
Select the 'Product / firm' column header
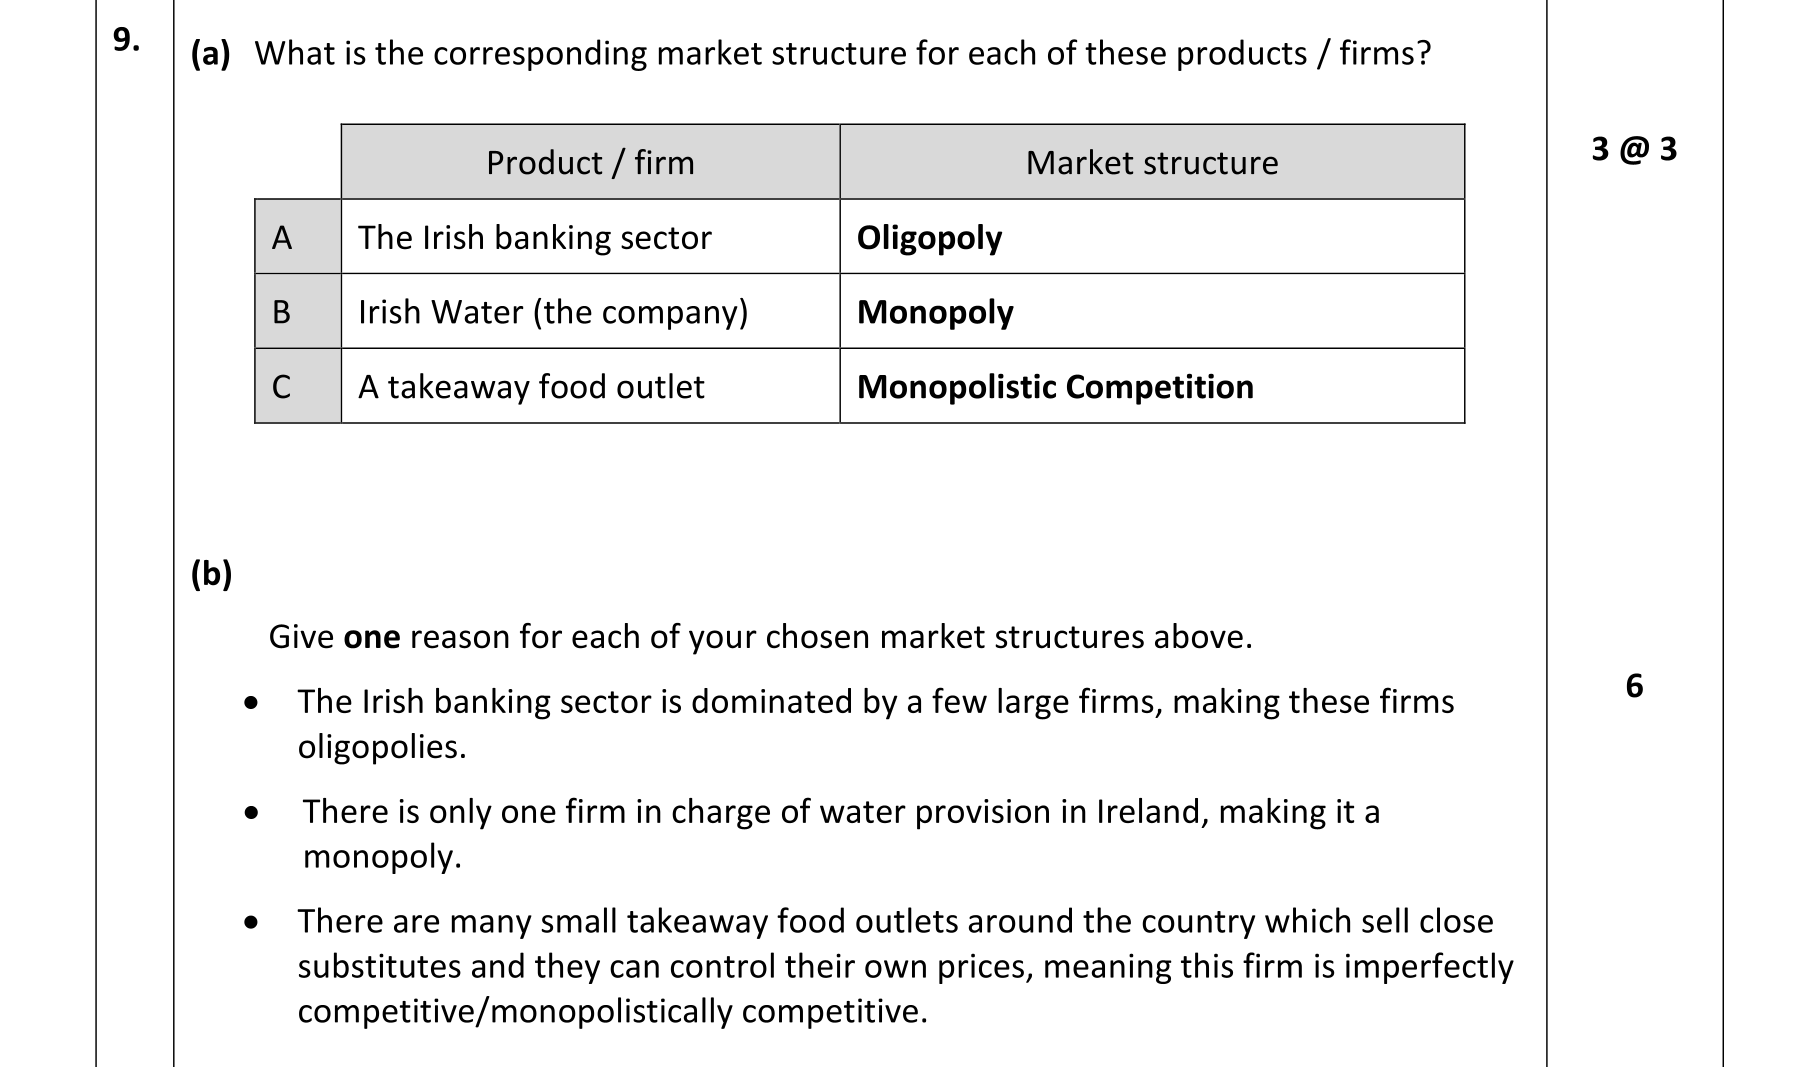tap(590, 162)
